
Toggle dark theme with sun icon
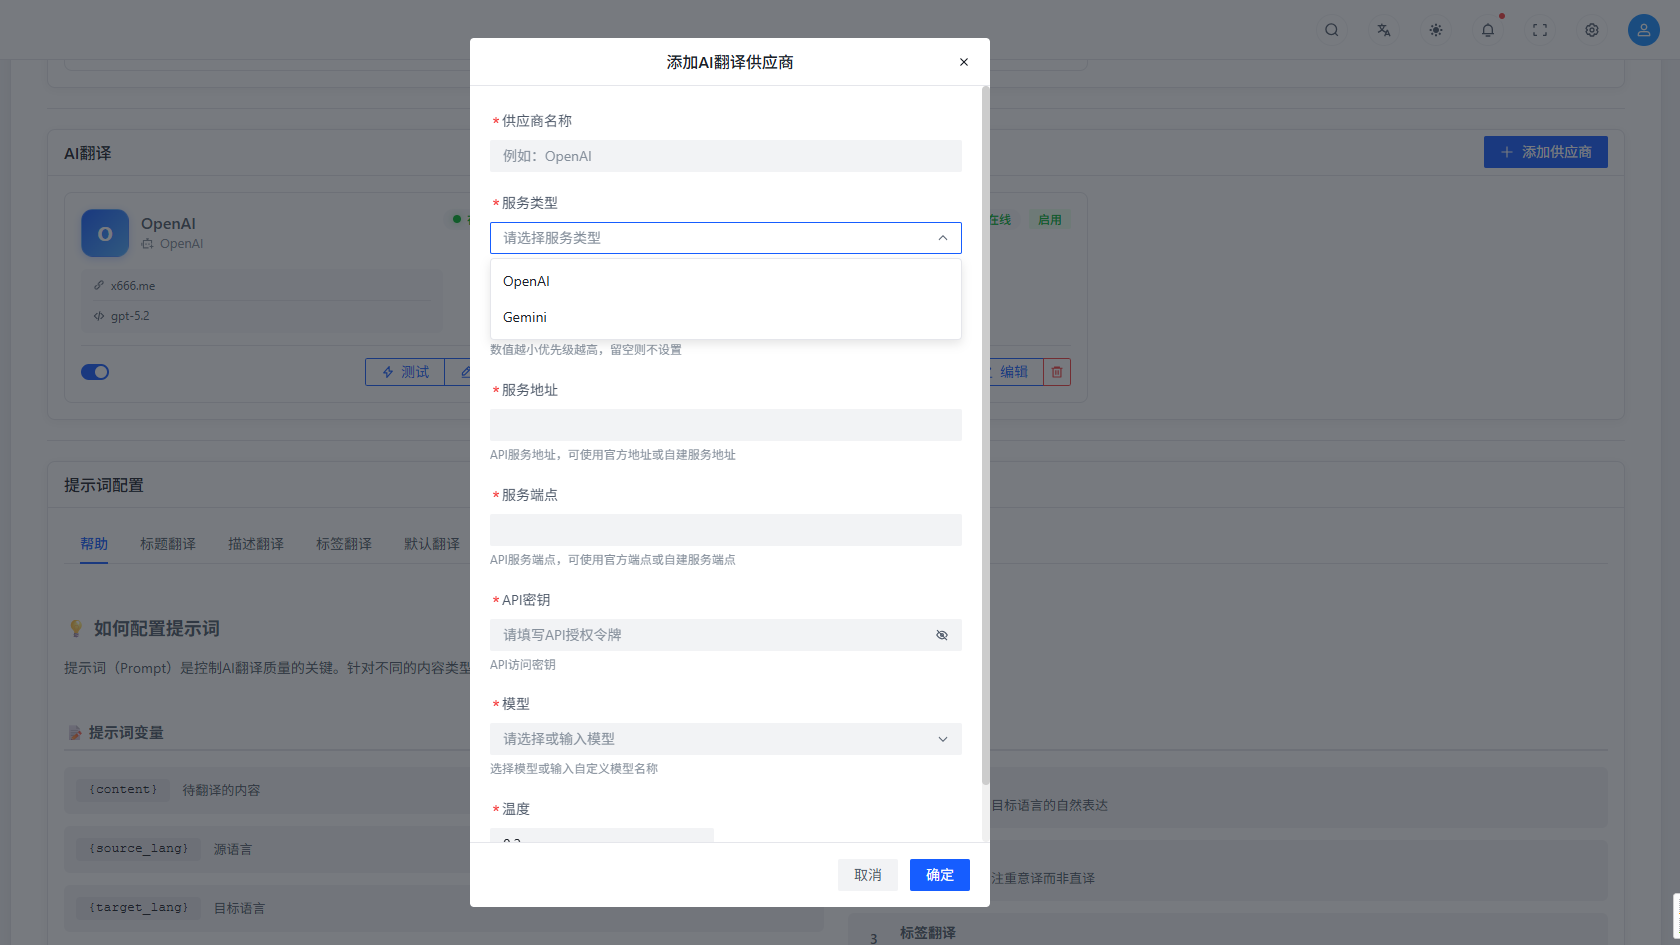1436,30
